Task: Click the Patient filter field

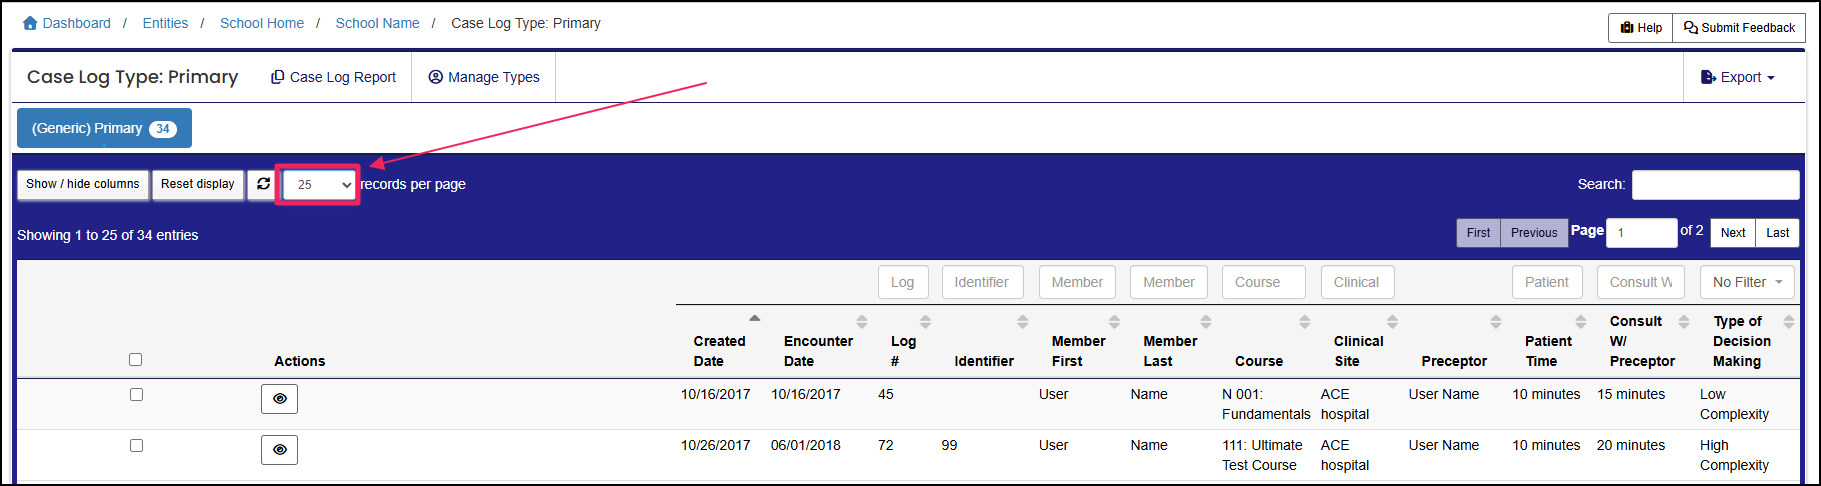Action: [1547, 282]
